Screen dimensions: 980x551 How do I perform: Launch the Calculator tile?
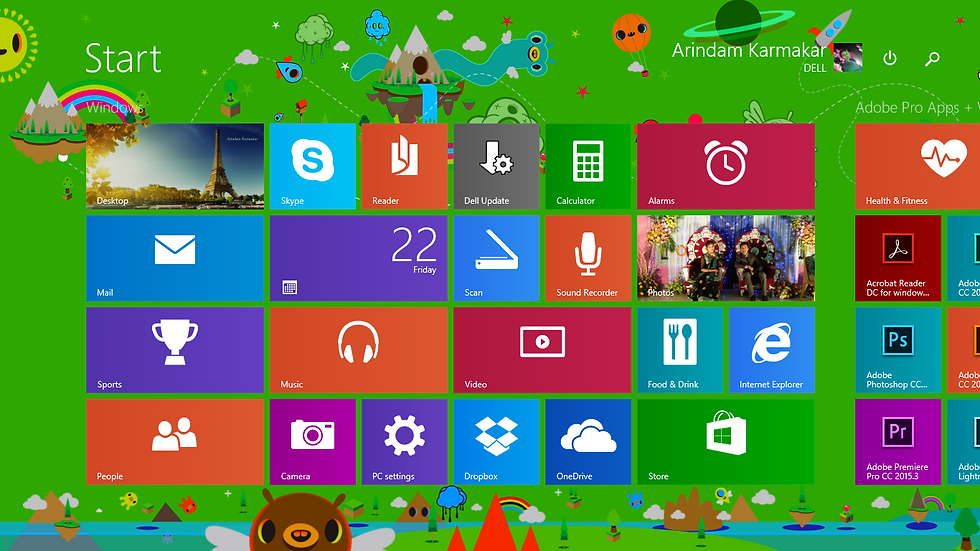point(588,166)
